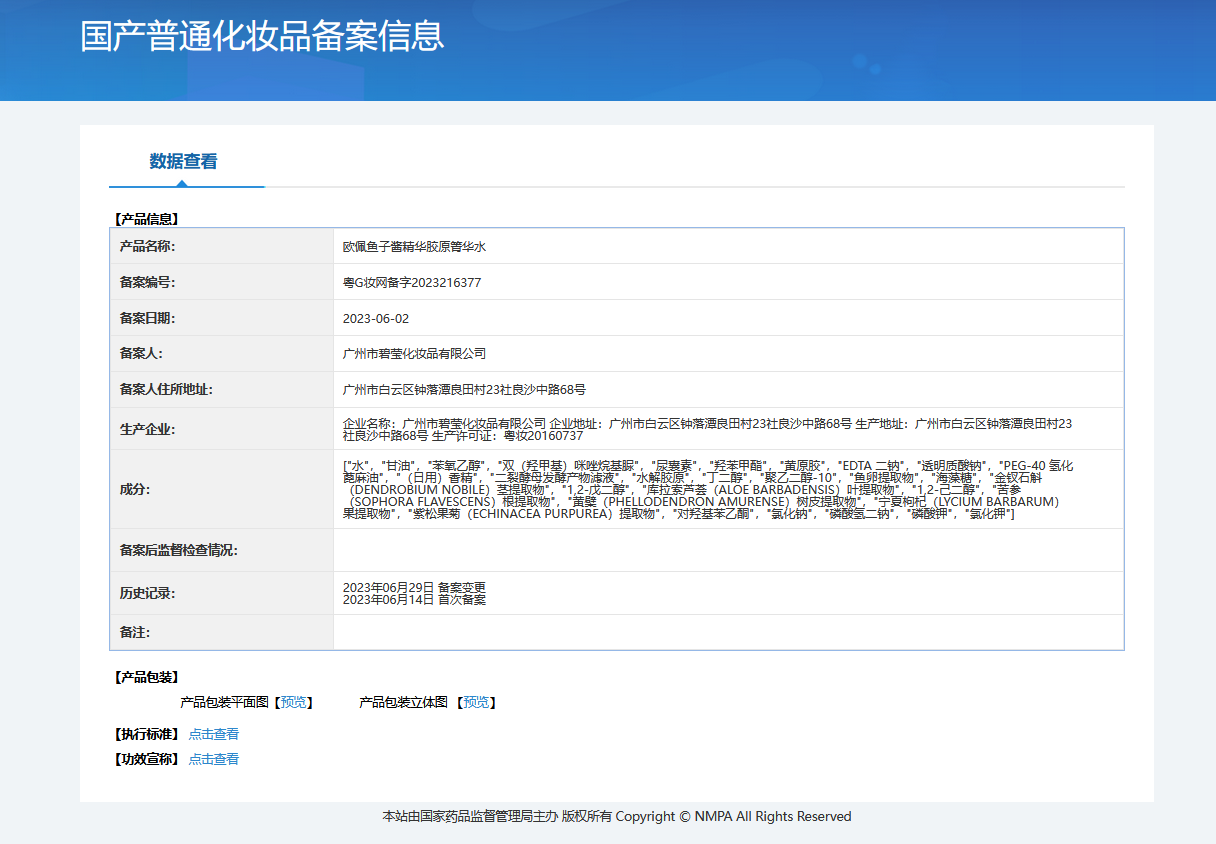Click the 成分 ingredients list text
The image size is (1216, 844).
click(706, 490)
